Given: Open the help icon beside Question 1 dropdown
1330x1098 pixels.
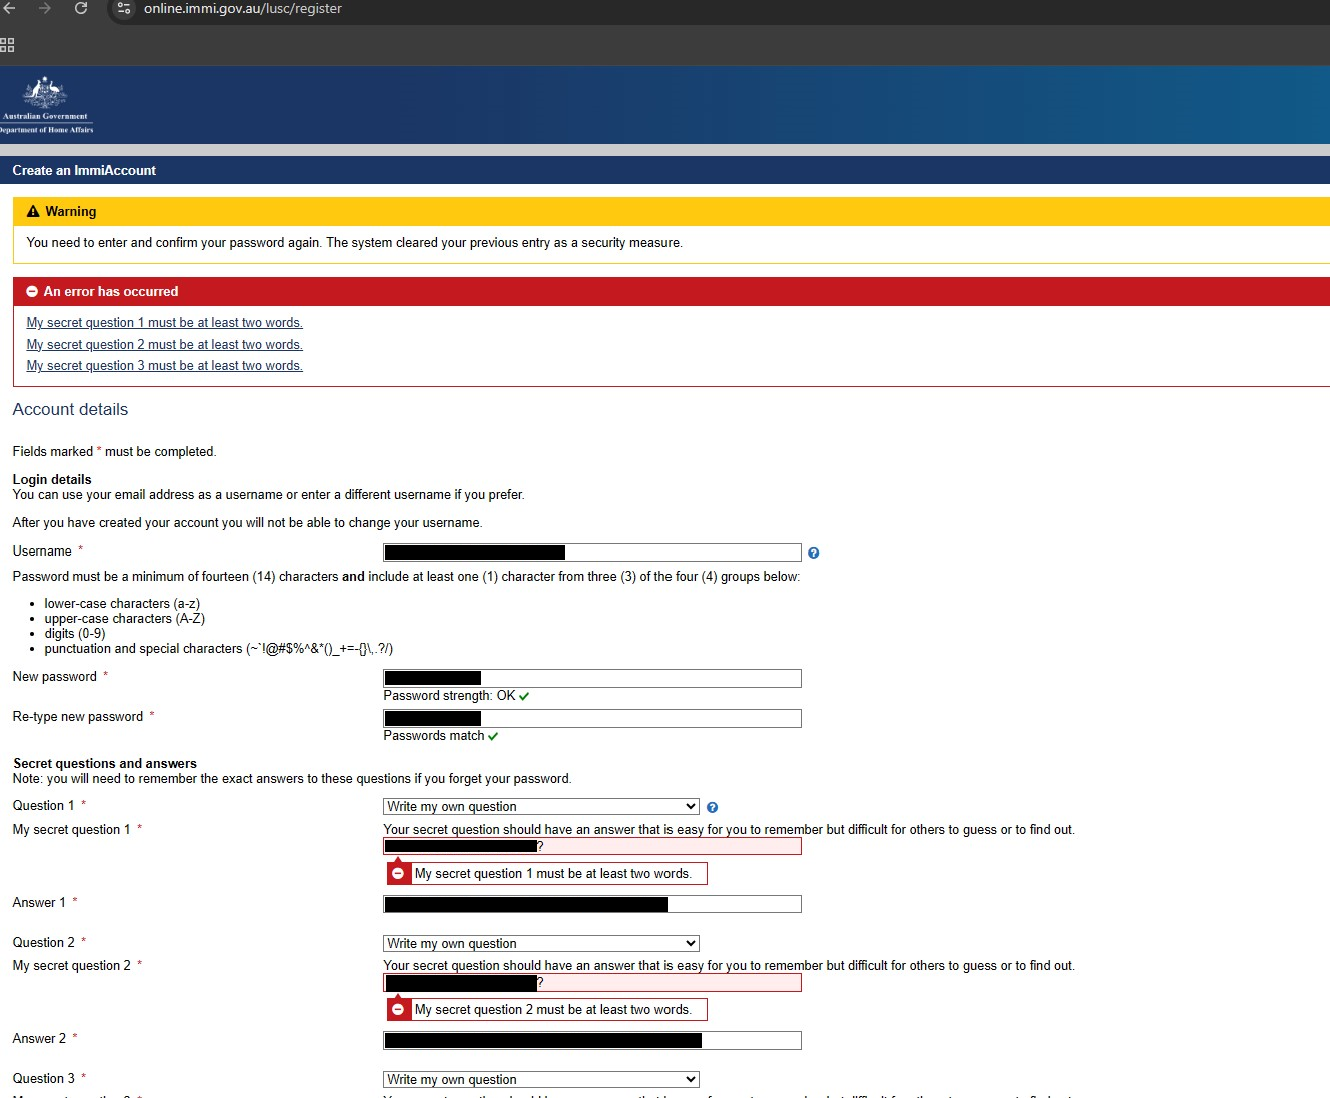Looking at the screenshot, I should [712, 808].
